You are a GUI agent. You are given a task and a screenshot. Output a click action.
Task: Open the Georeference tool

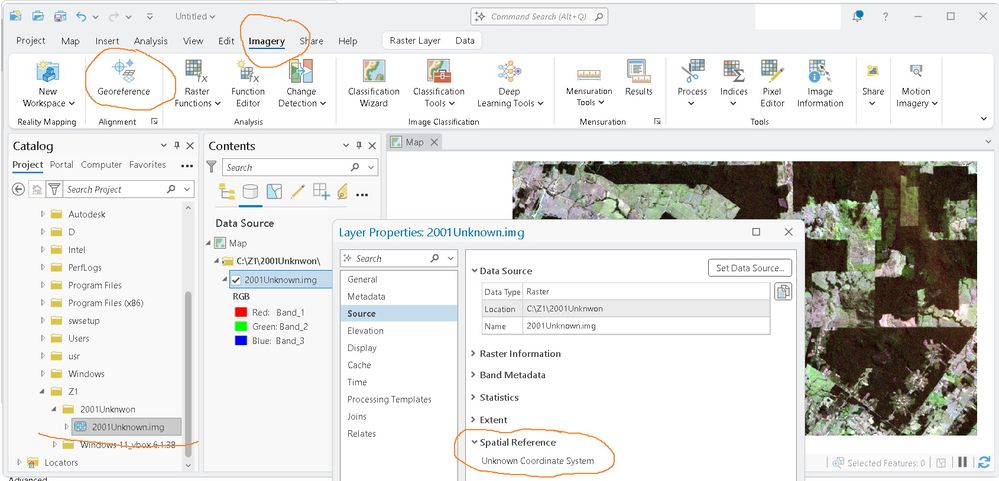pos(124,78)
